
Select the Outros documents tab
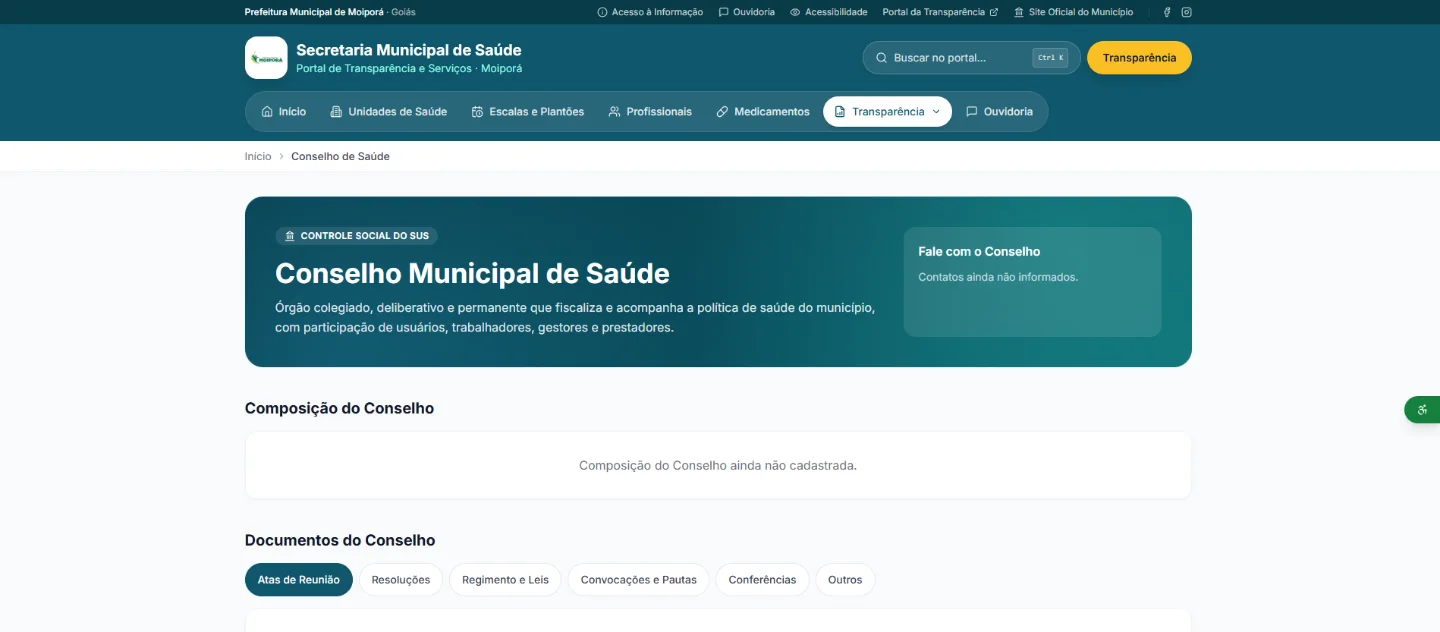845,580
